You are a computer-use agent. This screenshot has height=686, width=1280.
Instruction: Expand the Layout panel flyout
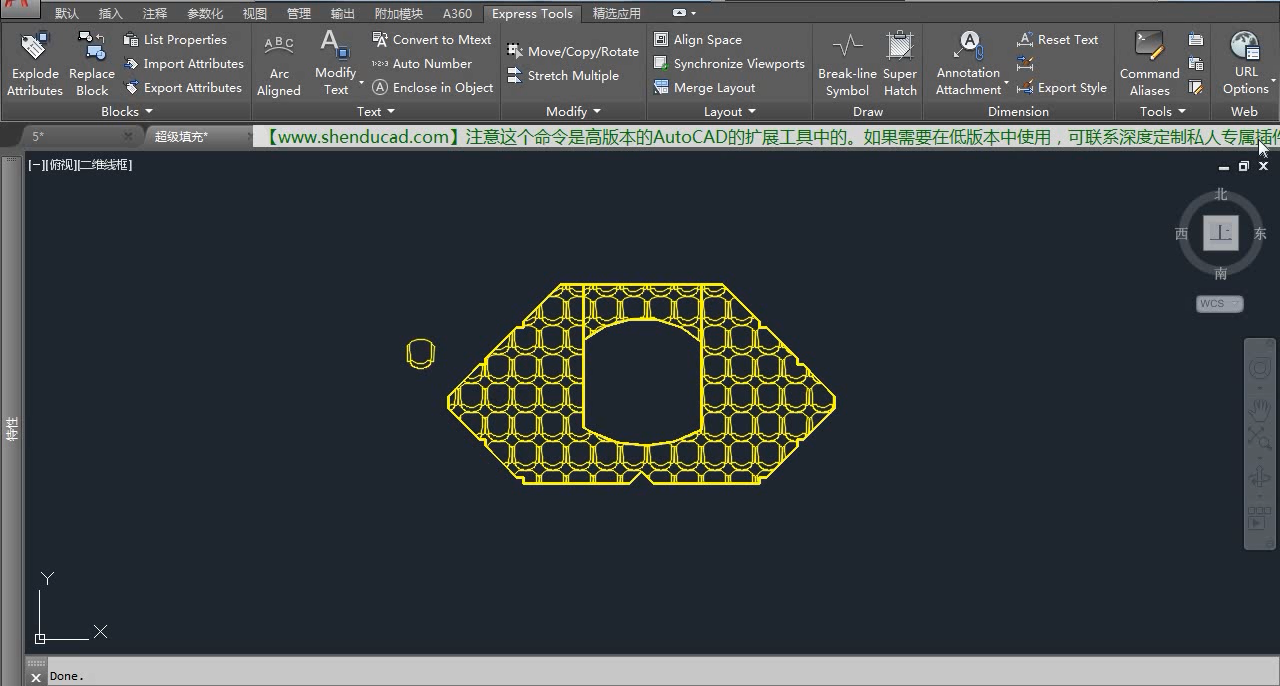pos(730,112)
